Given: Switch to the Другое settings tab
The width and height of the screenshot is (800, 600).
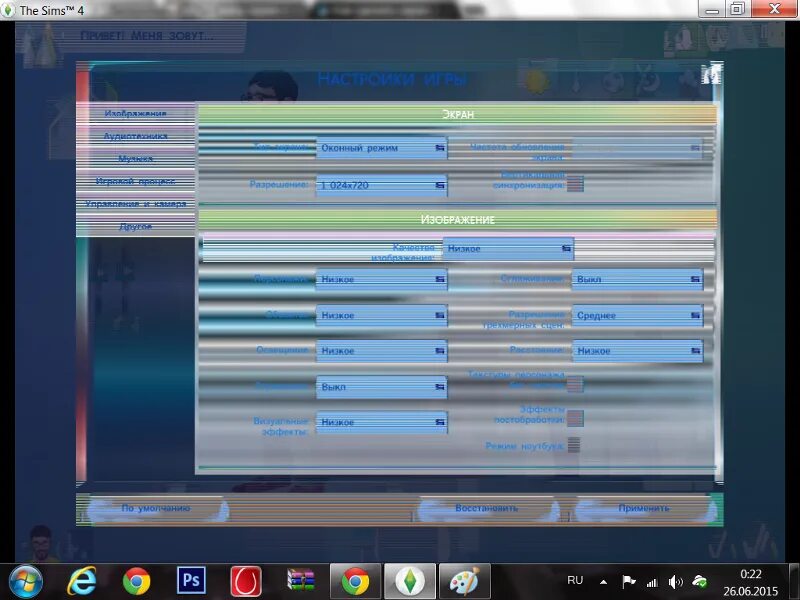Looking at the screenshot, I should click(136, 226).
